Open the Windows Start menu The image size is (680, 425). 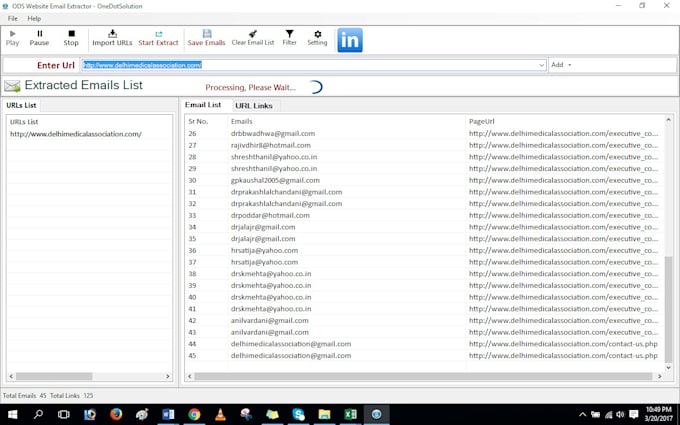(12, 414)
